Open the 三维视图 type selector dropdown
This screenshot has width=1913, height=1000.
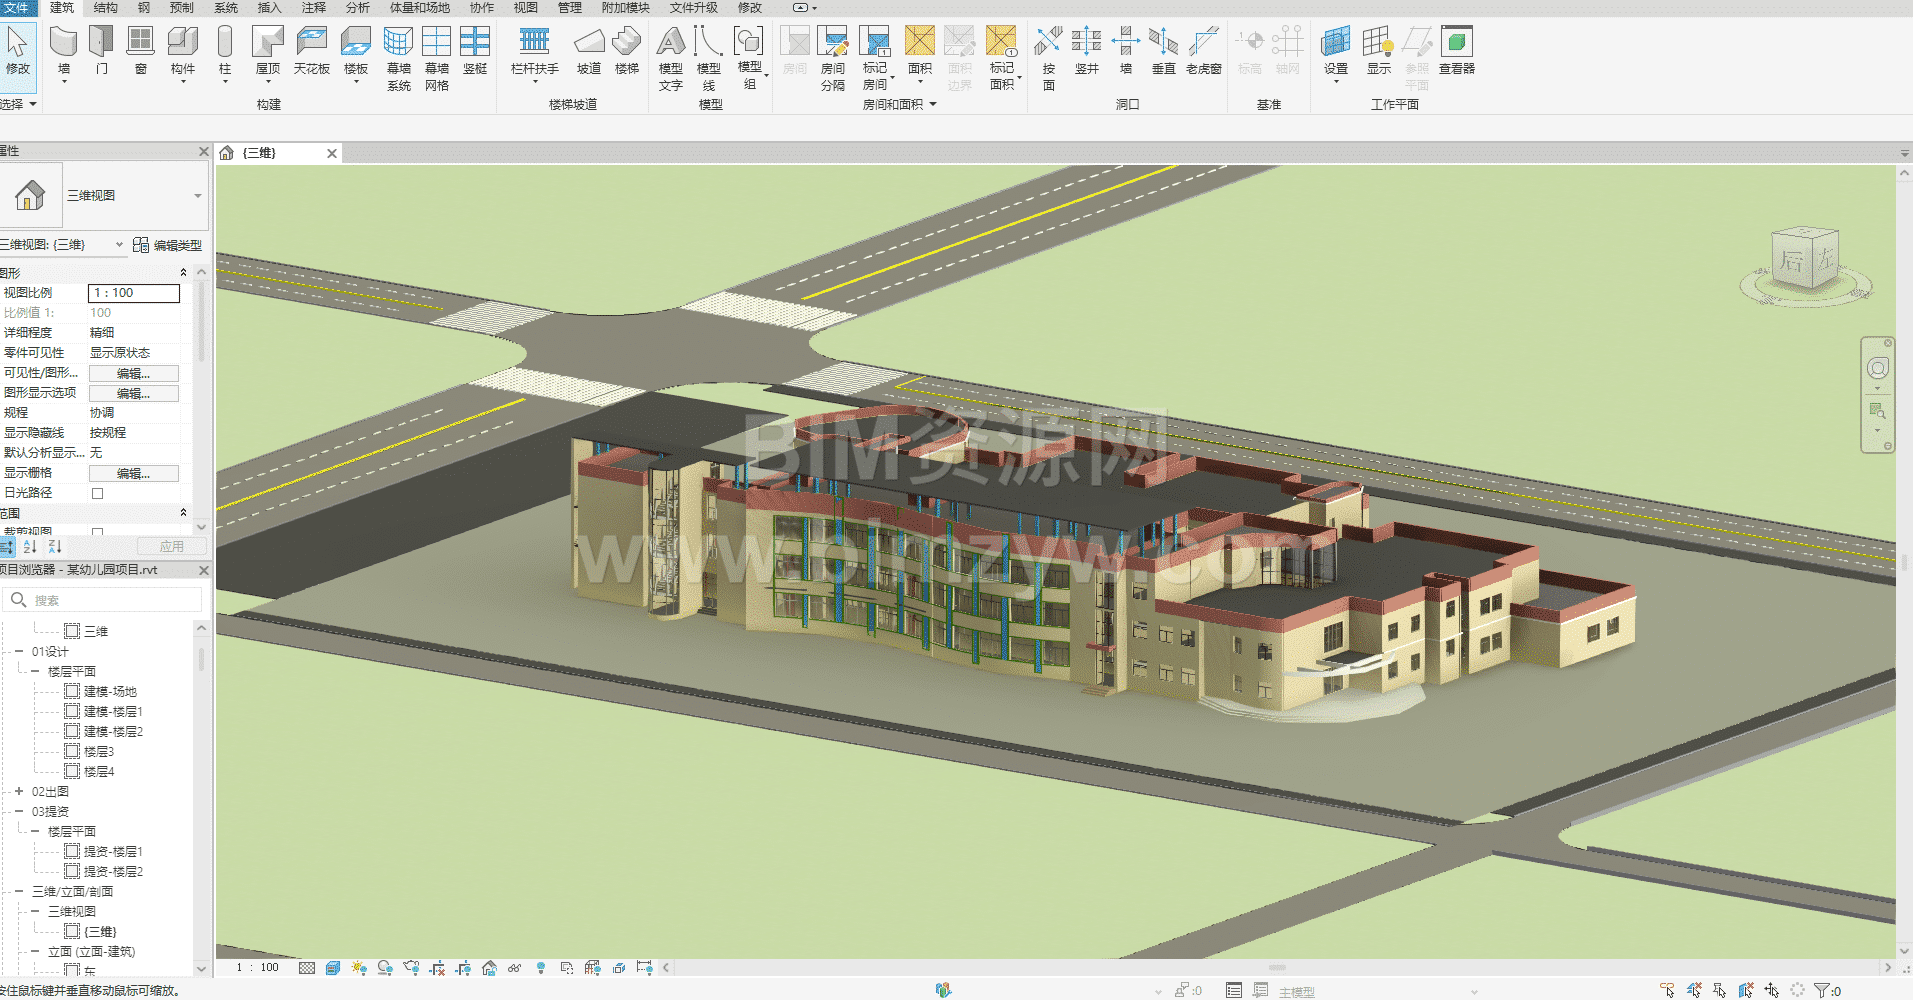point(197,196)
